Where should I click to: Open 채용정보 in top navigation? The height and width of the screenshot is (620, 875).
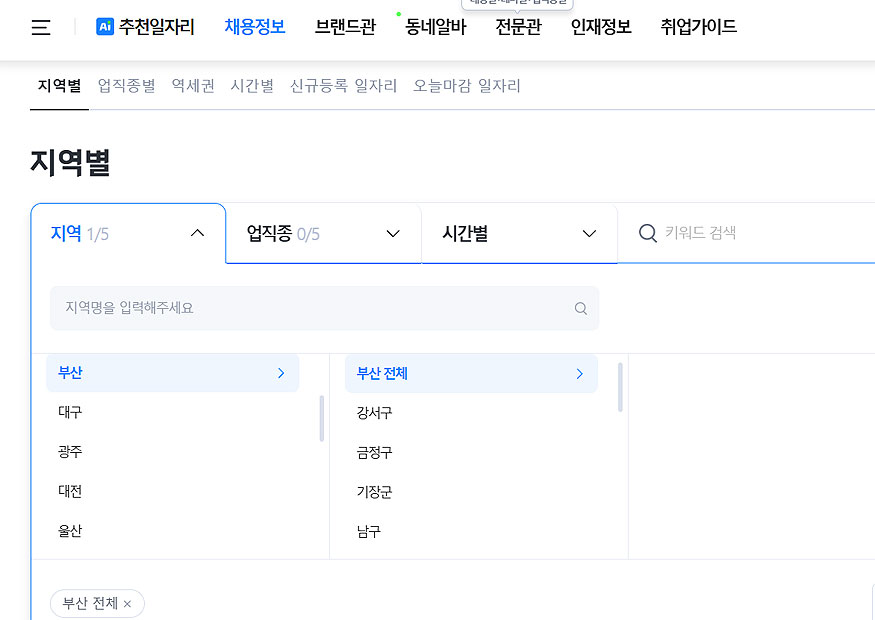click(255, 26)
